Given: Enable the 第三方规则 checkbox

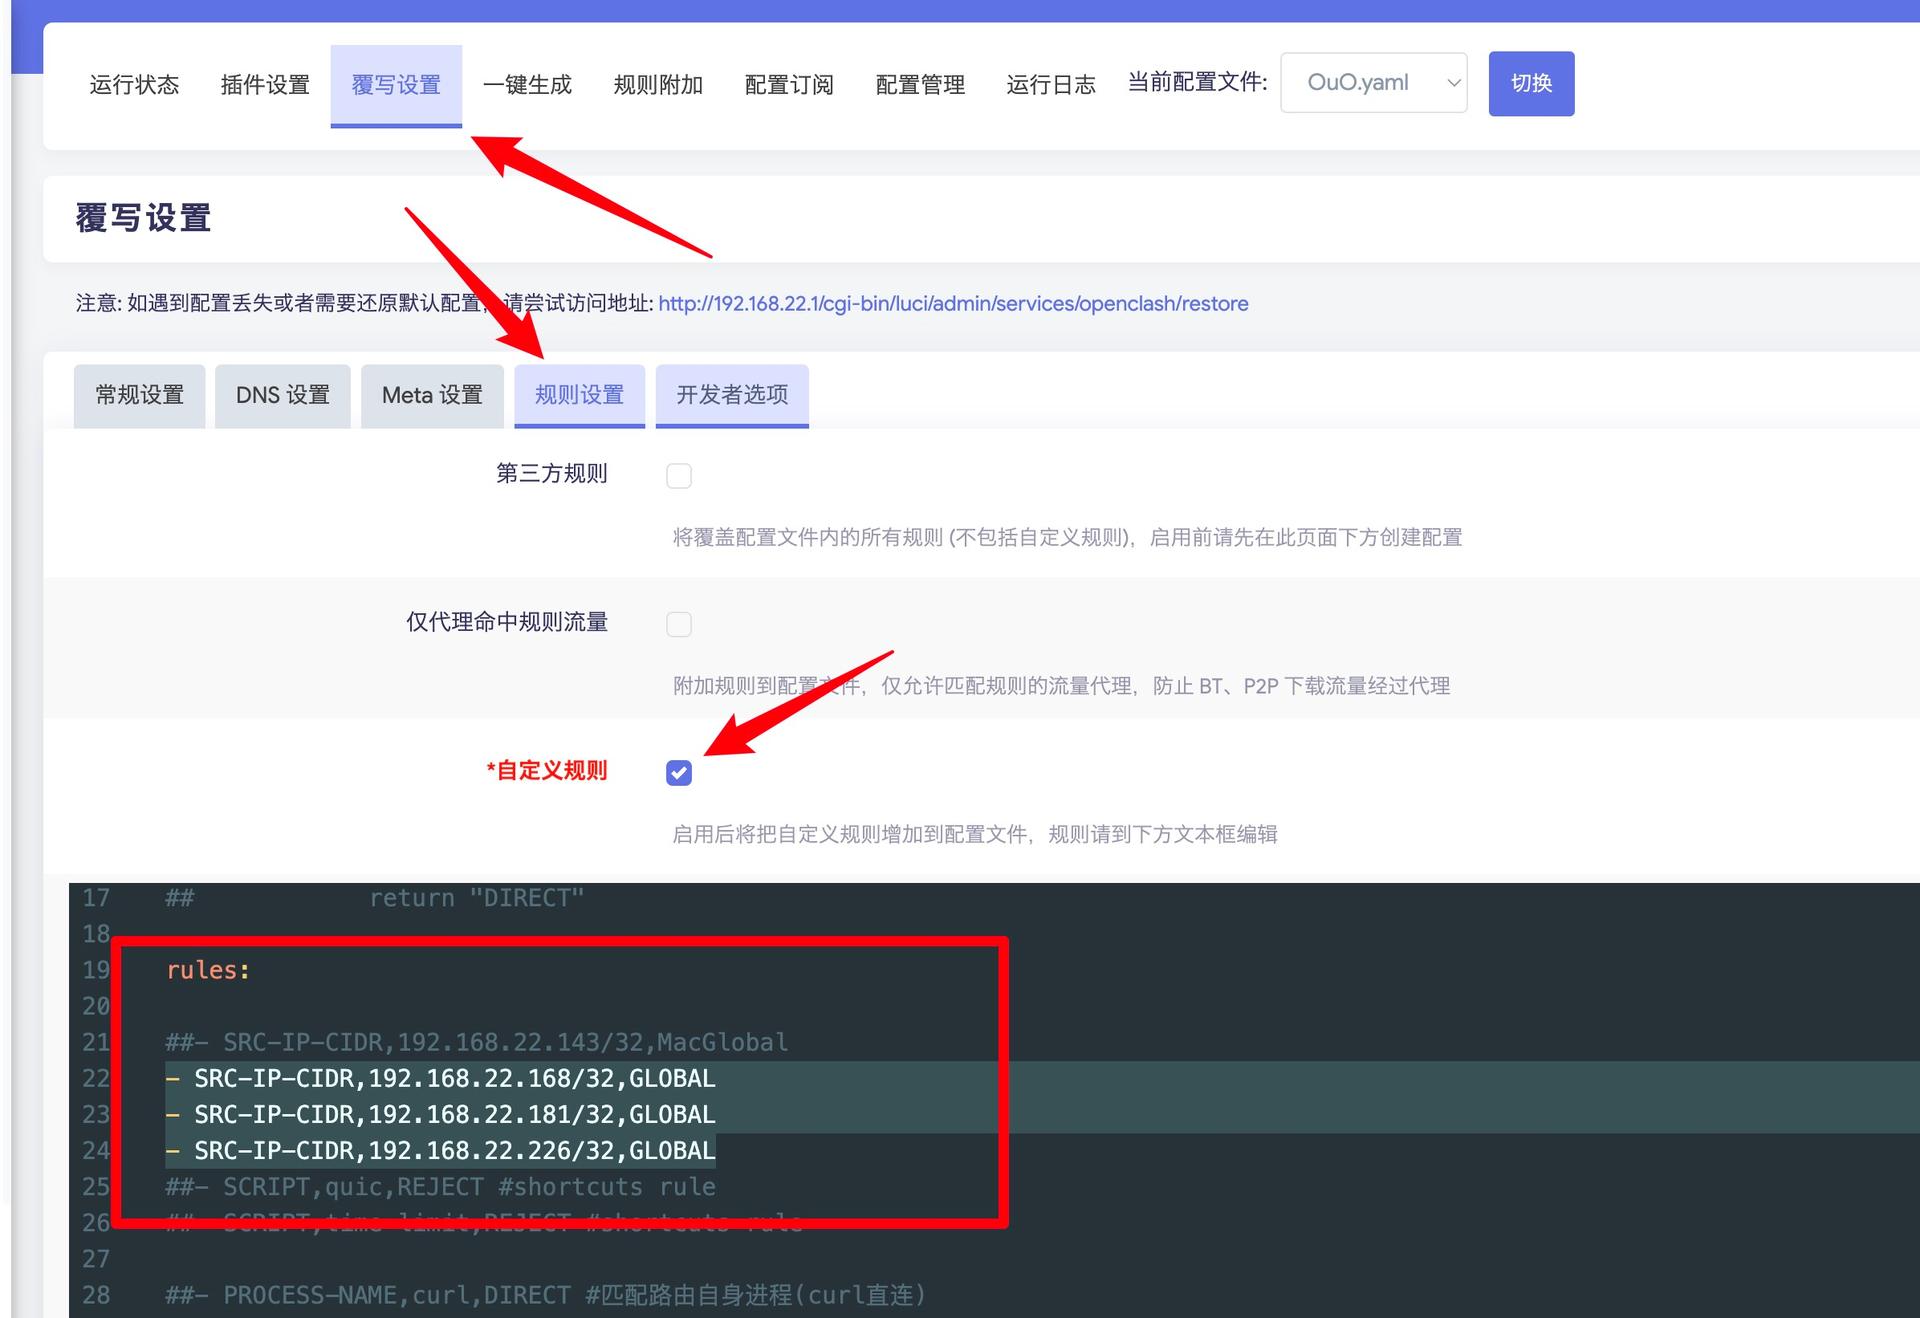Looking at the screenshot, I should pos(679,476).
